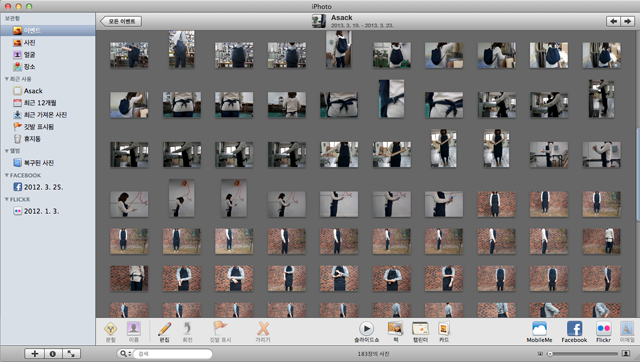Click the 편집 (Edit) pencil icon

164,329
